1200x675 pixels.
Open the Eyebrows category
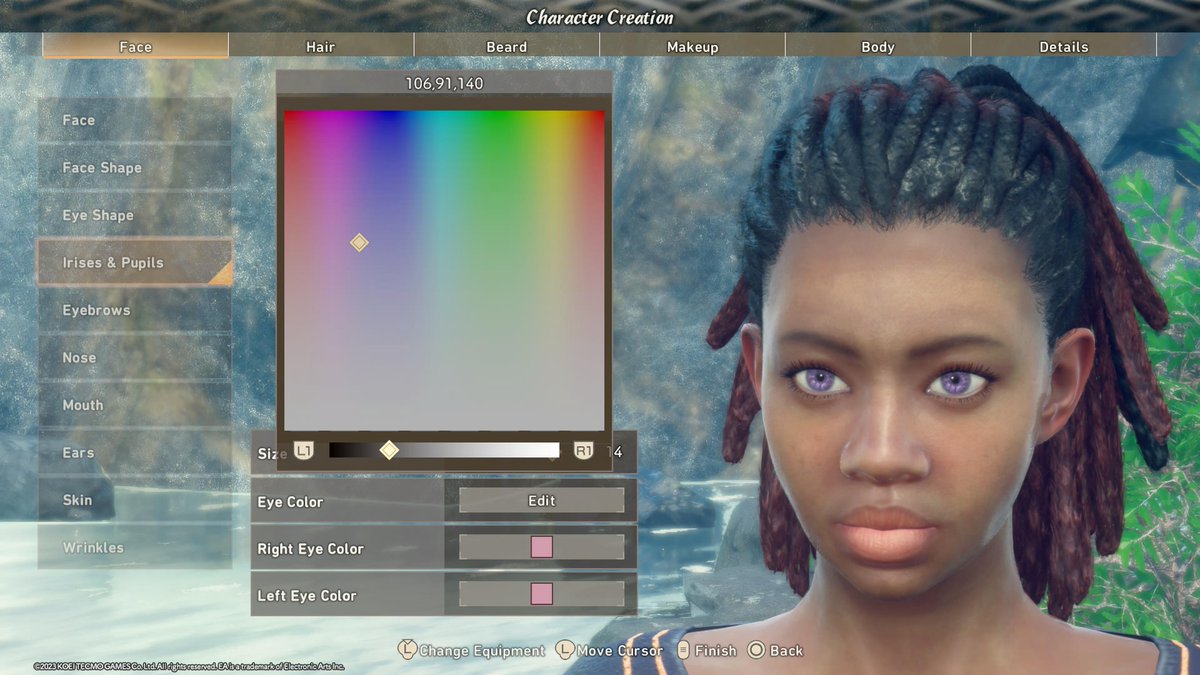pyautogui.click(x=134, y=310)
